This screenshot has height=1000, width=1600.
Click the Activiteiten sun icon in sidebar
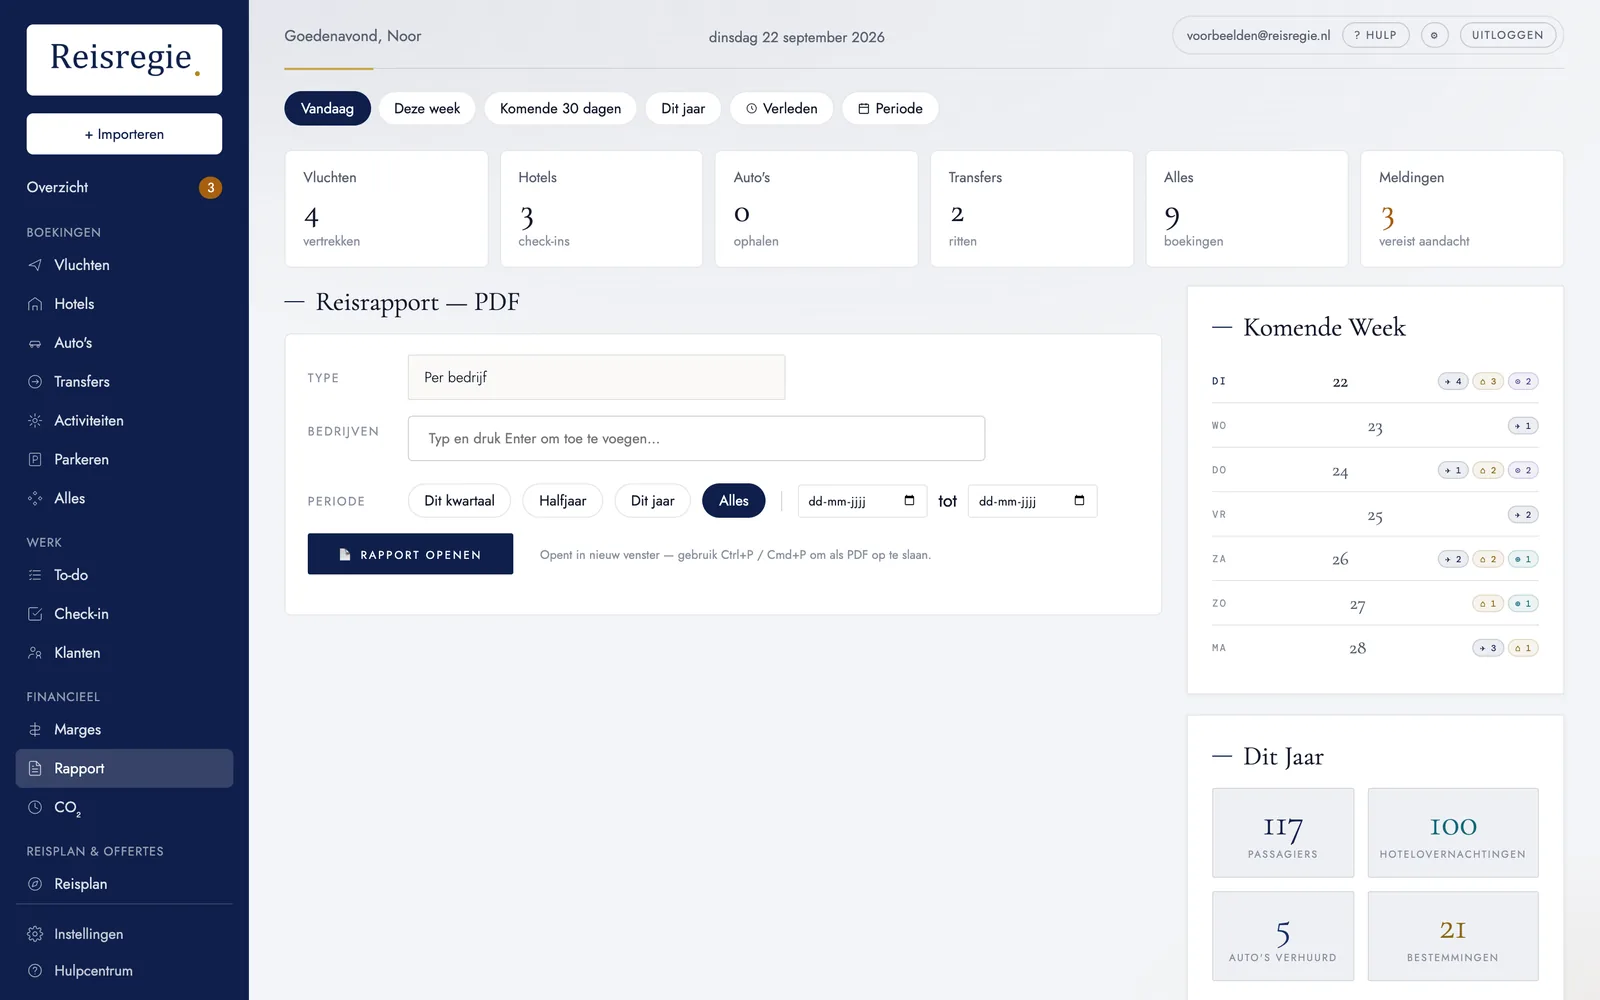point(35,421)
